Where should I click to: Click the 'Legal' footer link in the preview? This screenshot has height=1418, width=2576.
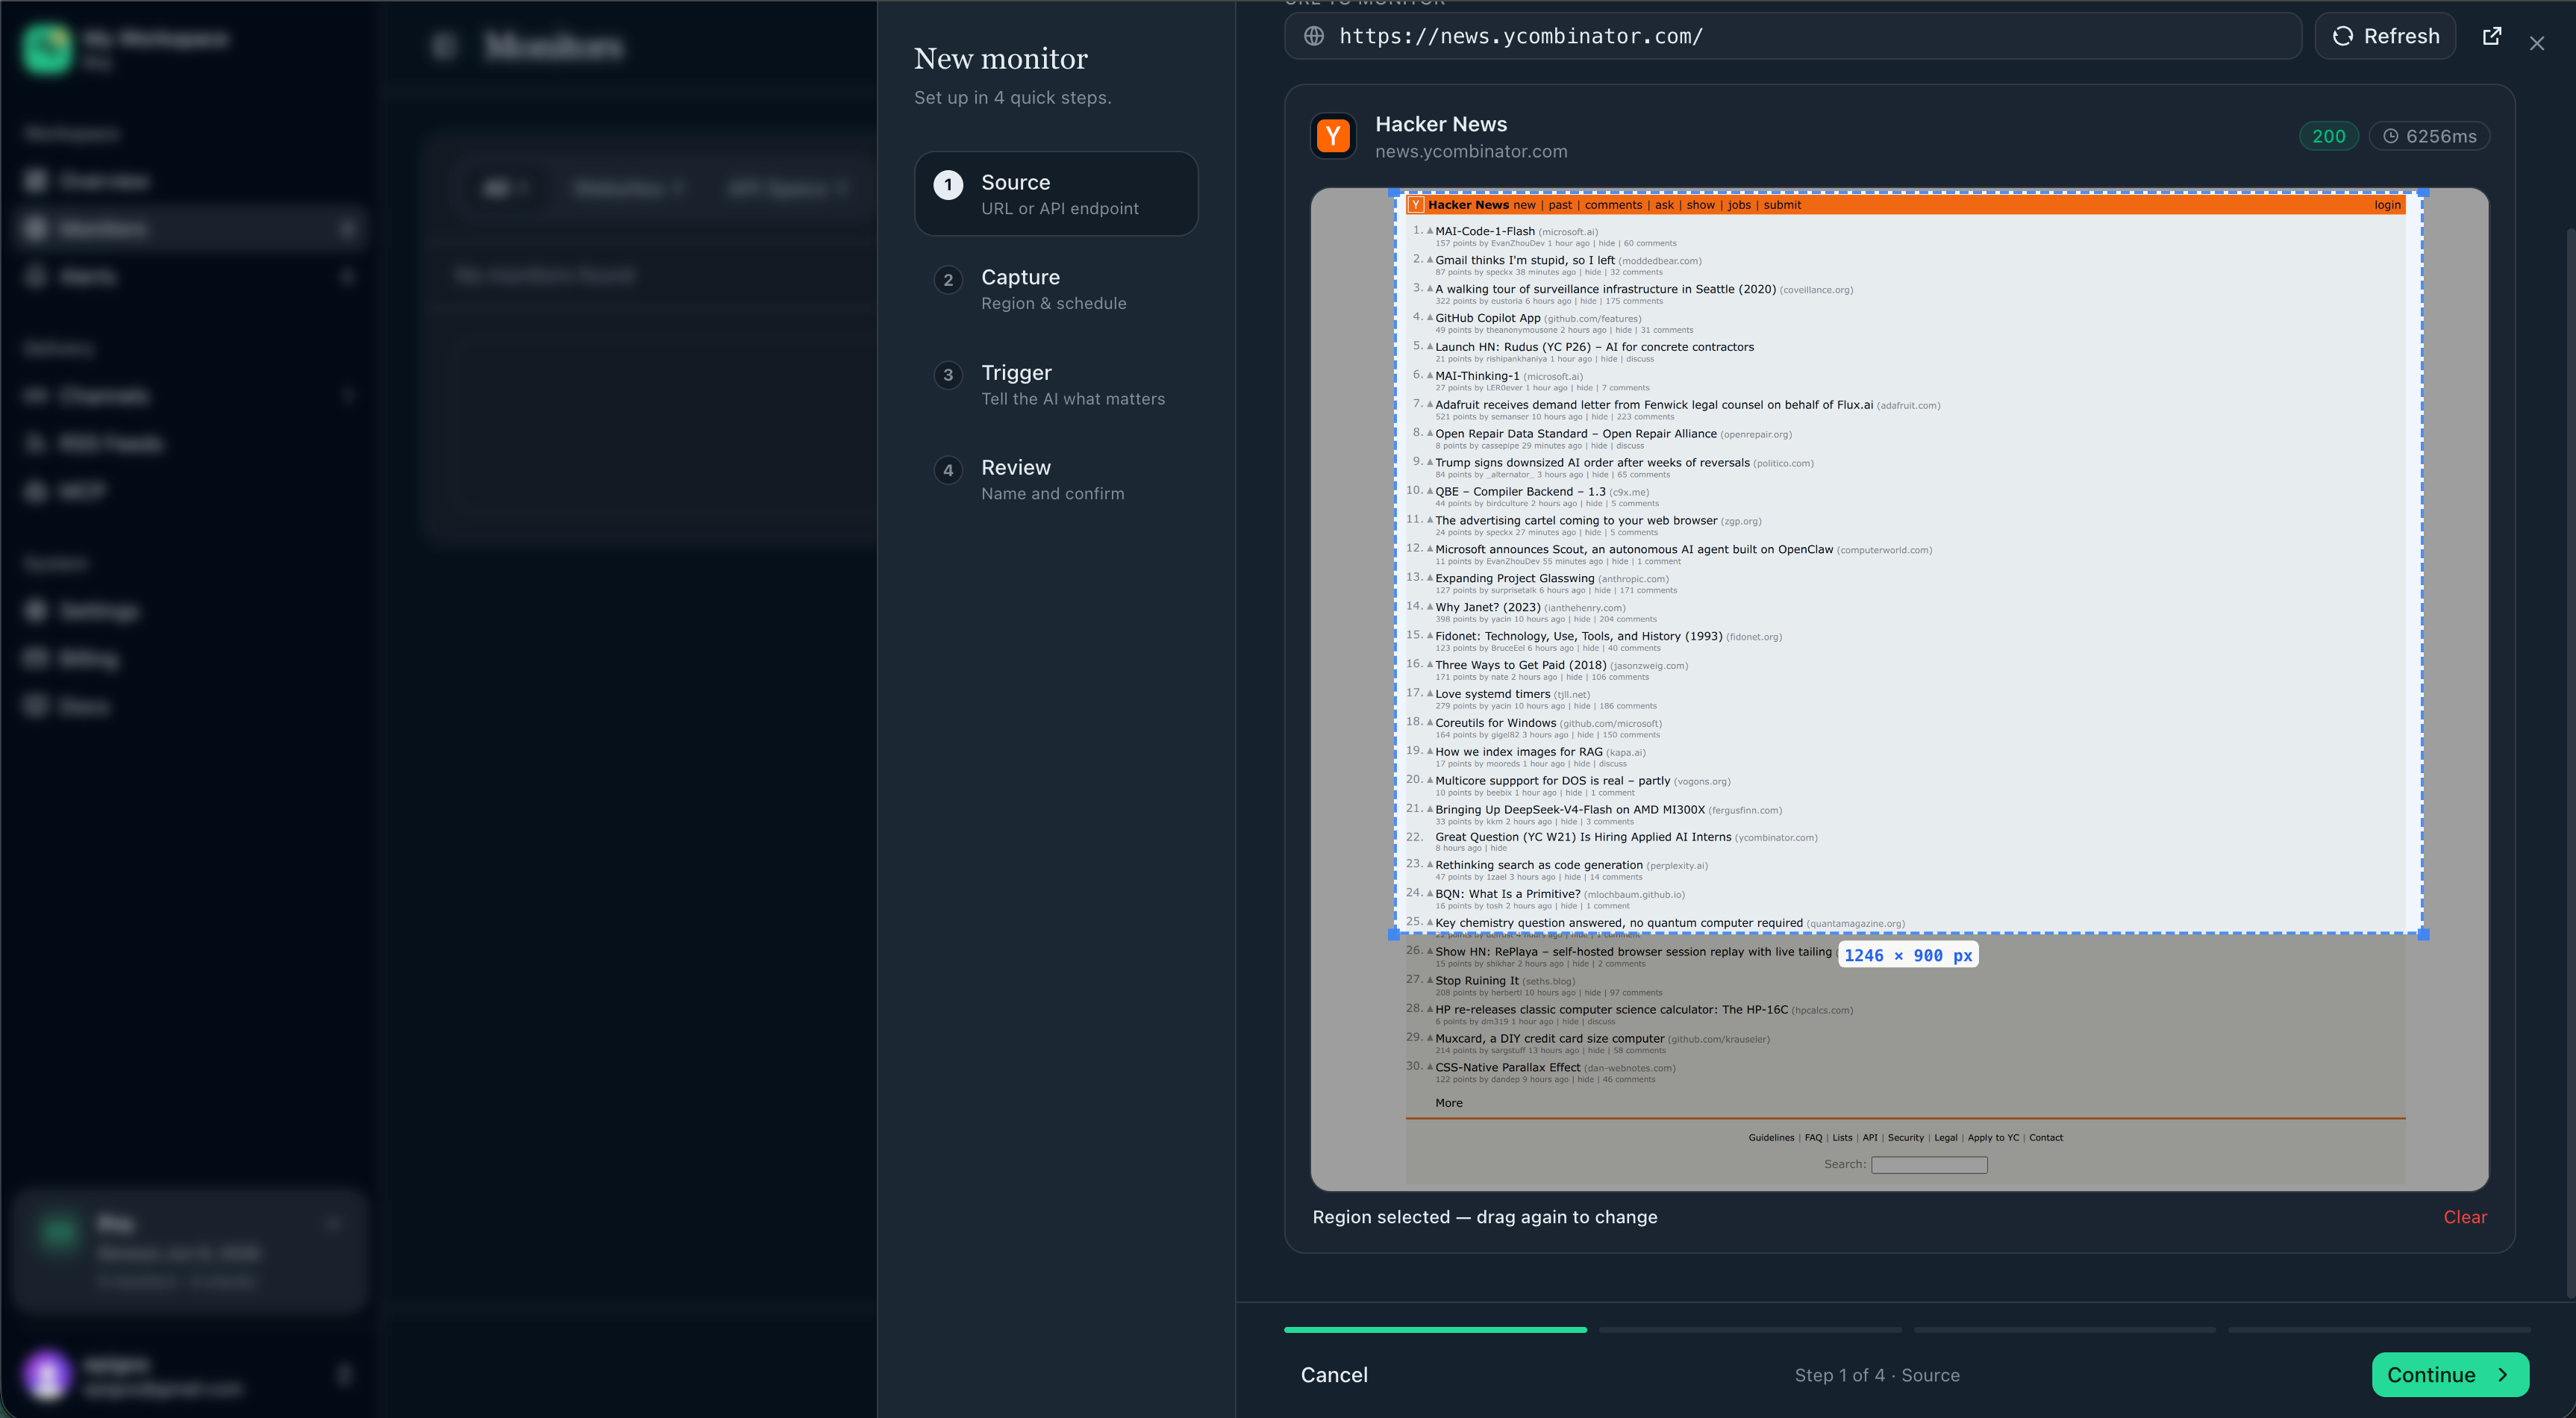(x=1946, y=1138)
